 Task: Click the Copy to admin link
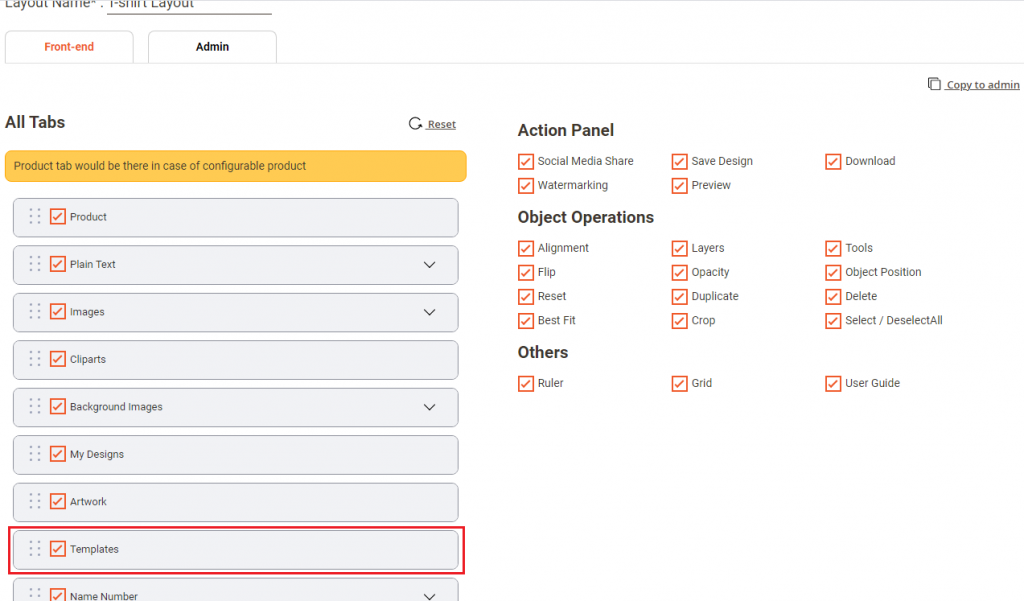(x=981, y=84)
